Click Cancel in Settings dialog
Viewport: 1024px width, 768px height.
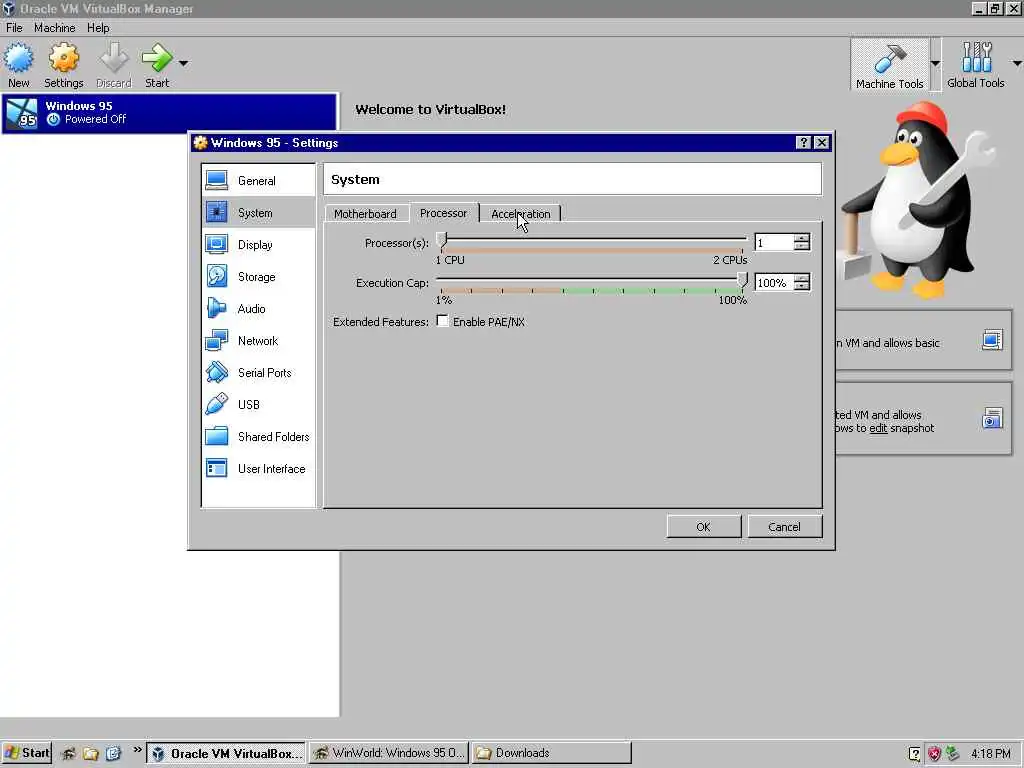[784, 526]
